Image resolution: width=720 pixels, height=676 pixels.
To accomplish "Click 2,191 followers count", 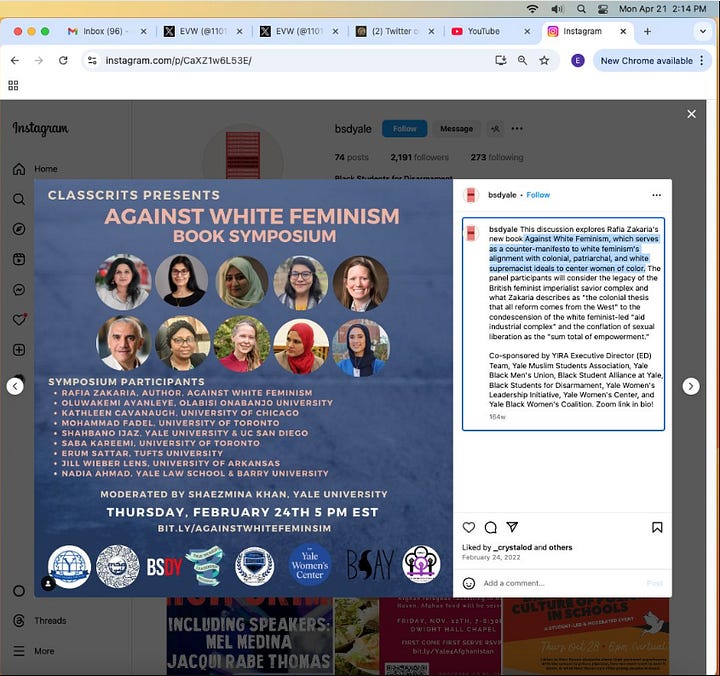I will tap(420, 158).
